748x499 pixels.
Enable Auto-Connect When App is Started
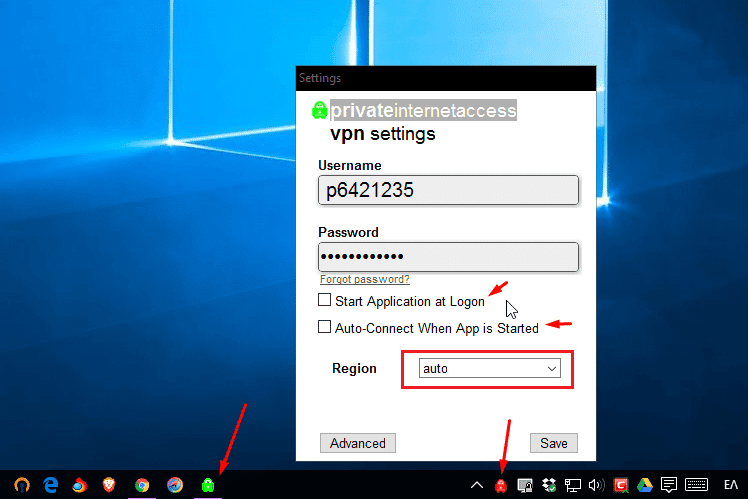click(x=324, y=327)
